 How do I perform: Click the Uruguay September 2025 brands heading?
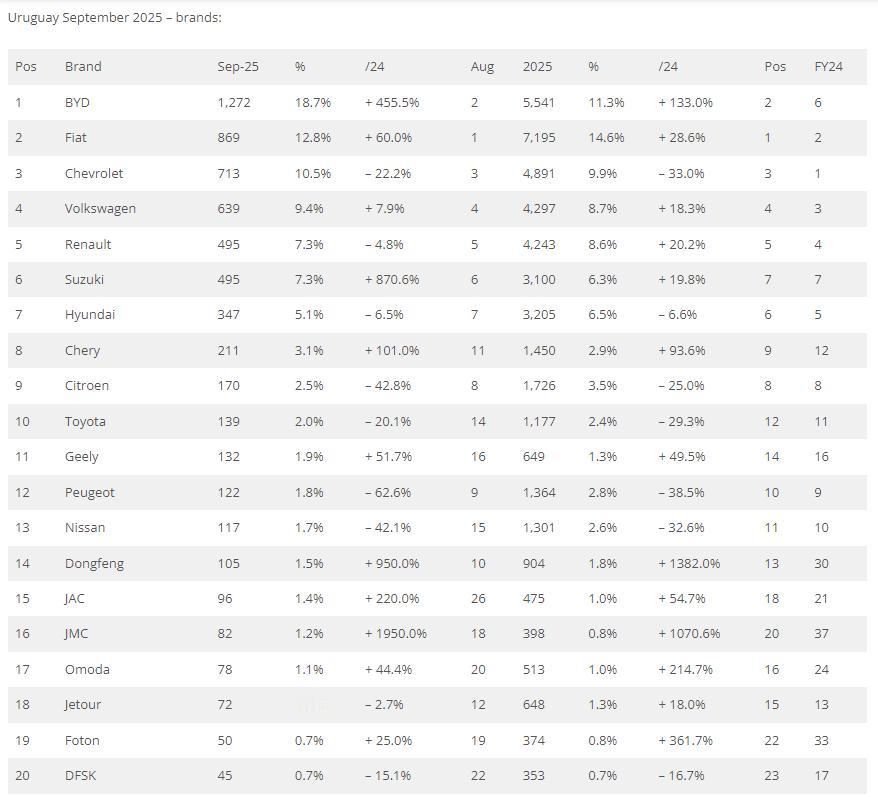pos(115,17)
